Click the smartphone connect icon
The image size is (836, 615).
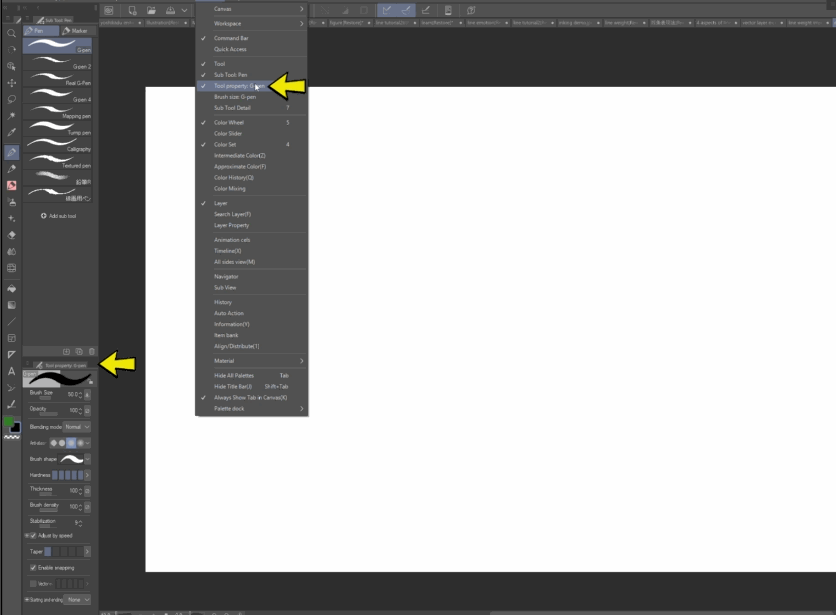448,10
